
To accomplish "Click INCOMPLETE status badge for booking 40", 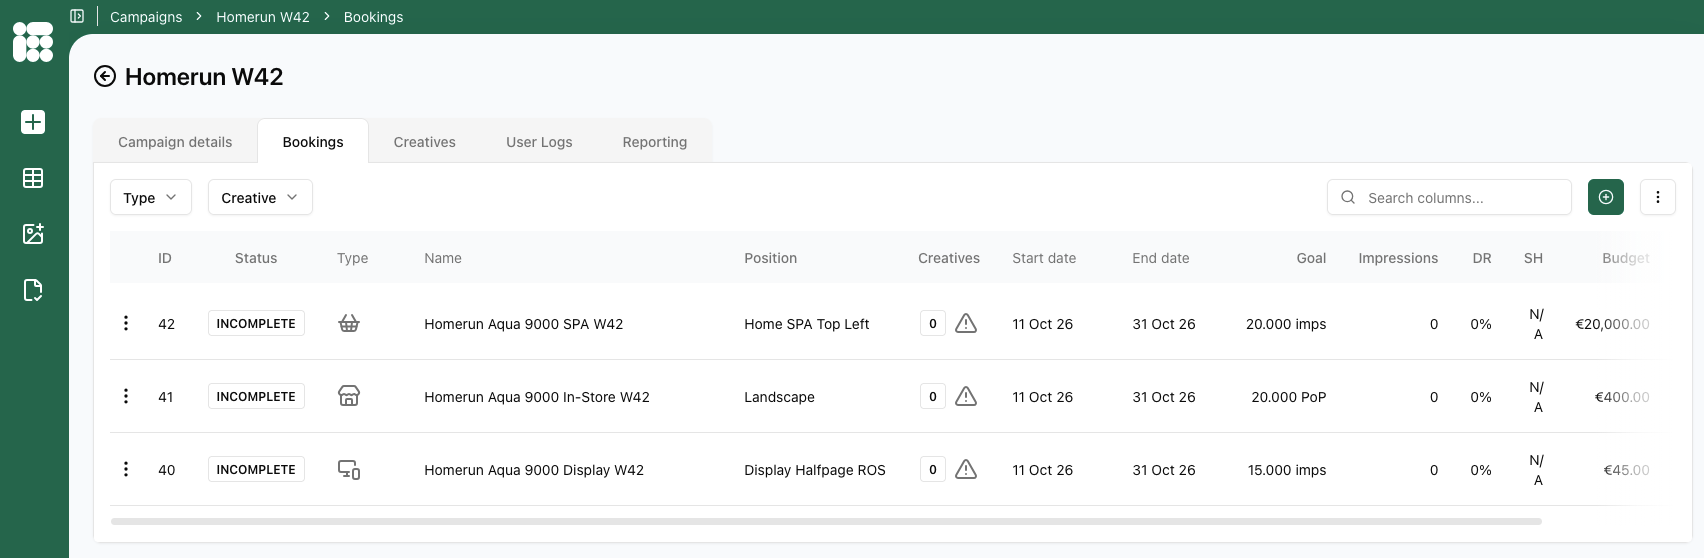I will coord(256,469).
